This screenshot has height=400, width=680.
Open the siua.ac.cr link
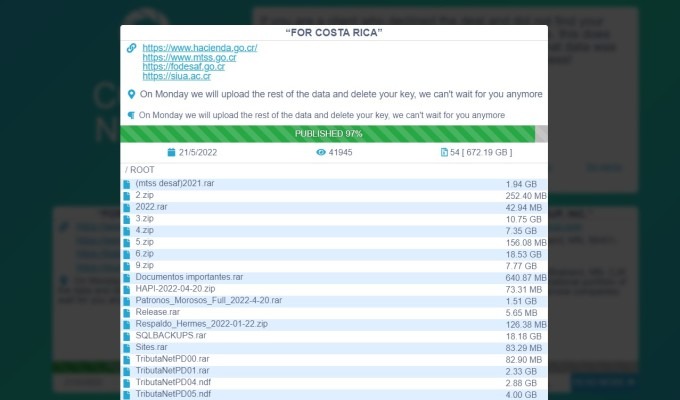tap(178, 76)
